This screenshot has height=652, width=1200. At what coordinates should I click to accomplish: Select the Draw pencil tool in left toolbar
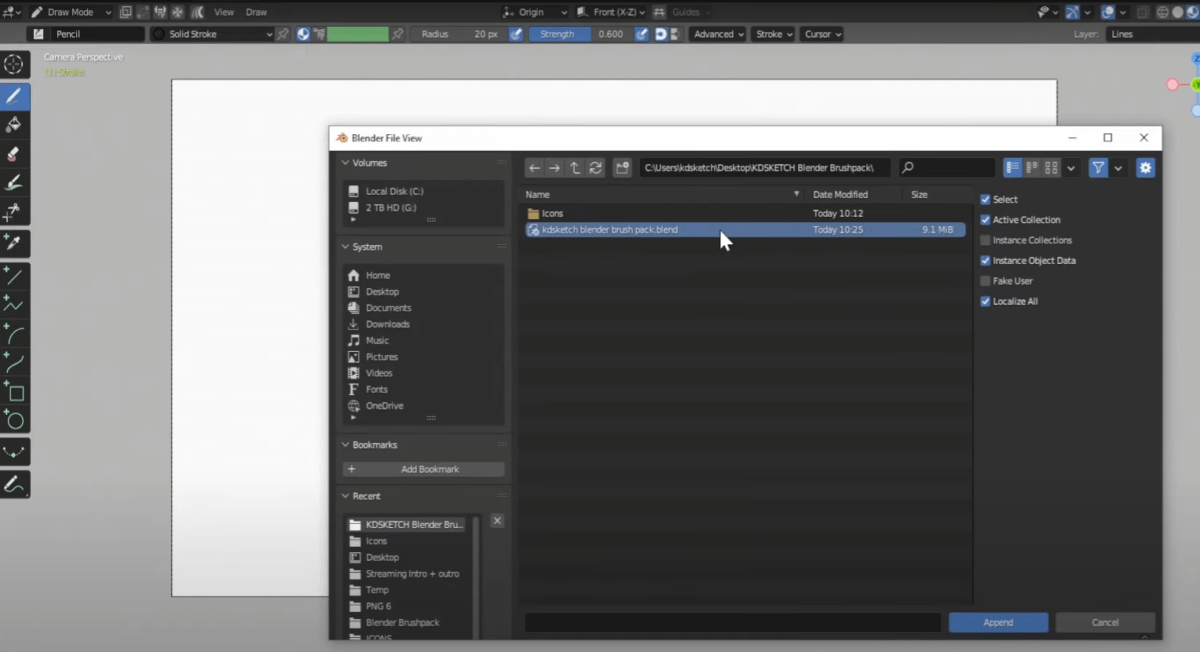[14, 96]
